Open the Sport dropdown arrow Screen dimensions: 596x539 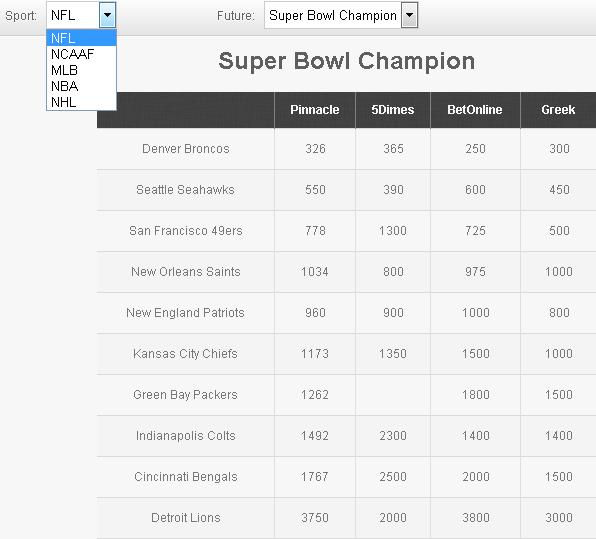(x=108, y=15)
